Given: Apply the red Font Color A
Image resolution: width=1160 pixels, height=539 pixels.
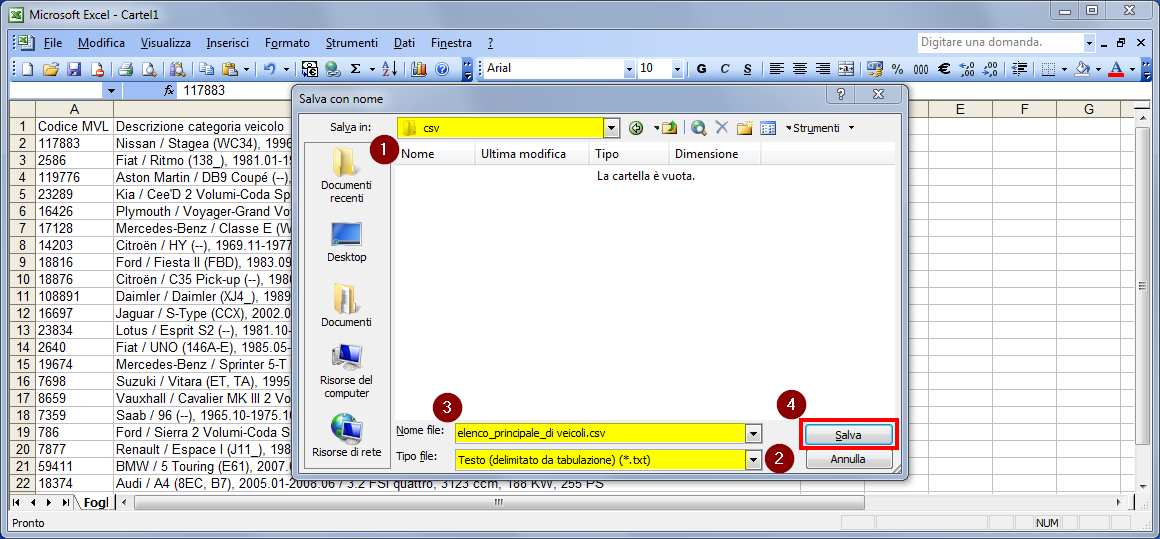Looking at the screenshot, I should point(1116,69).
